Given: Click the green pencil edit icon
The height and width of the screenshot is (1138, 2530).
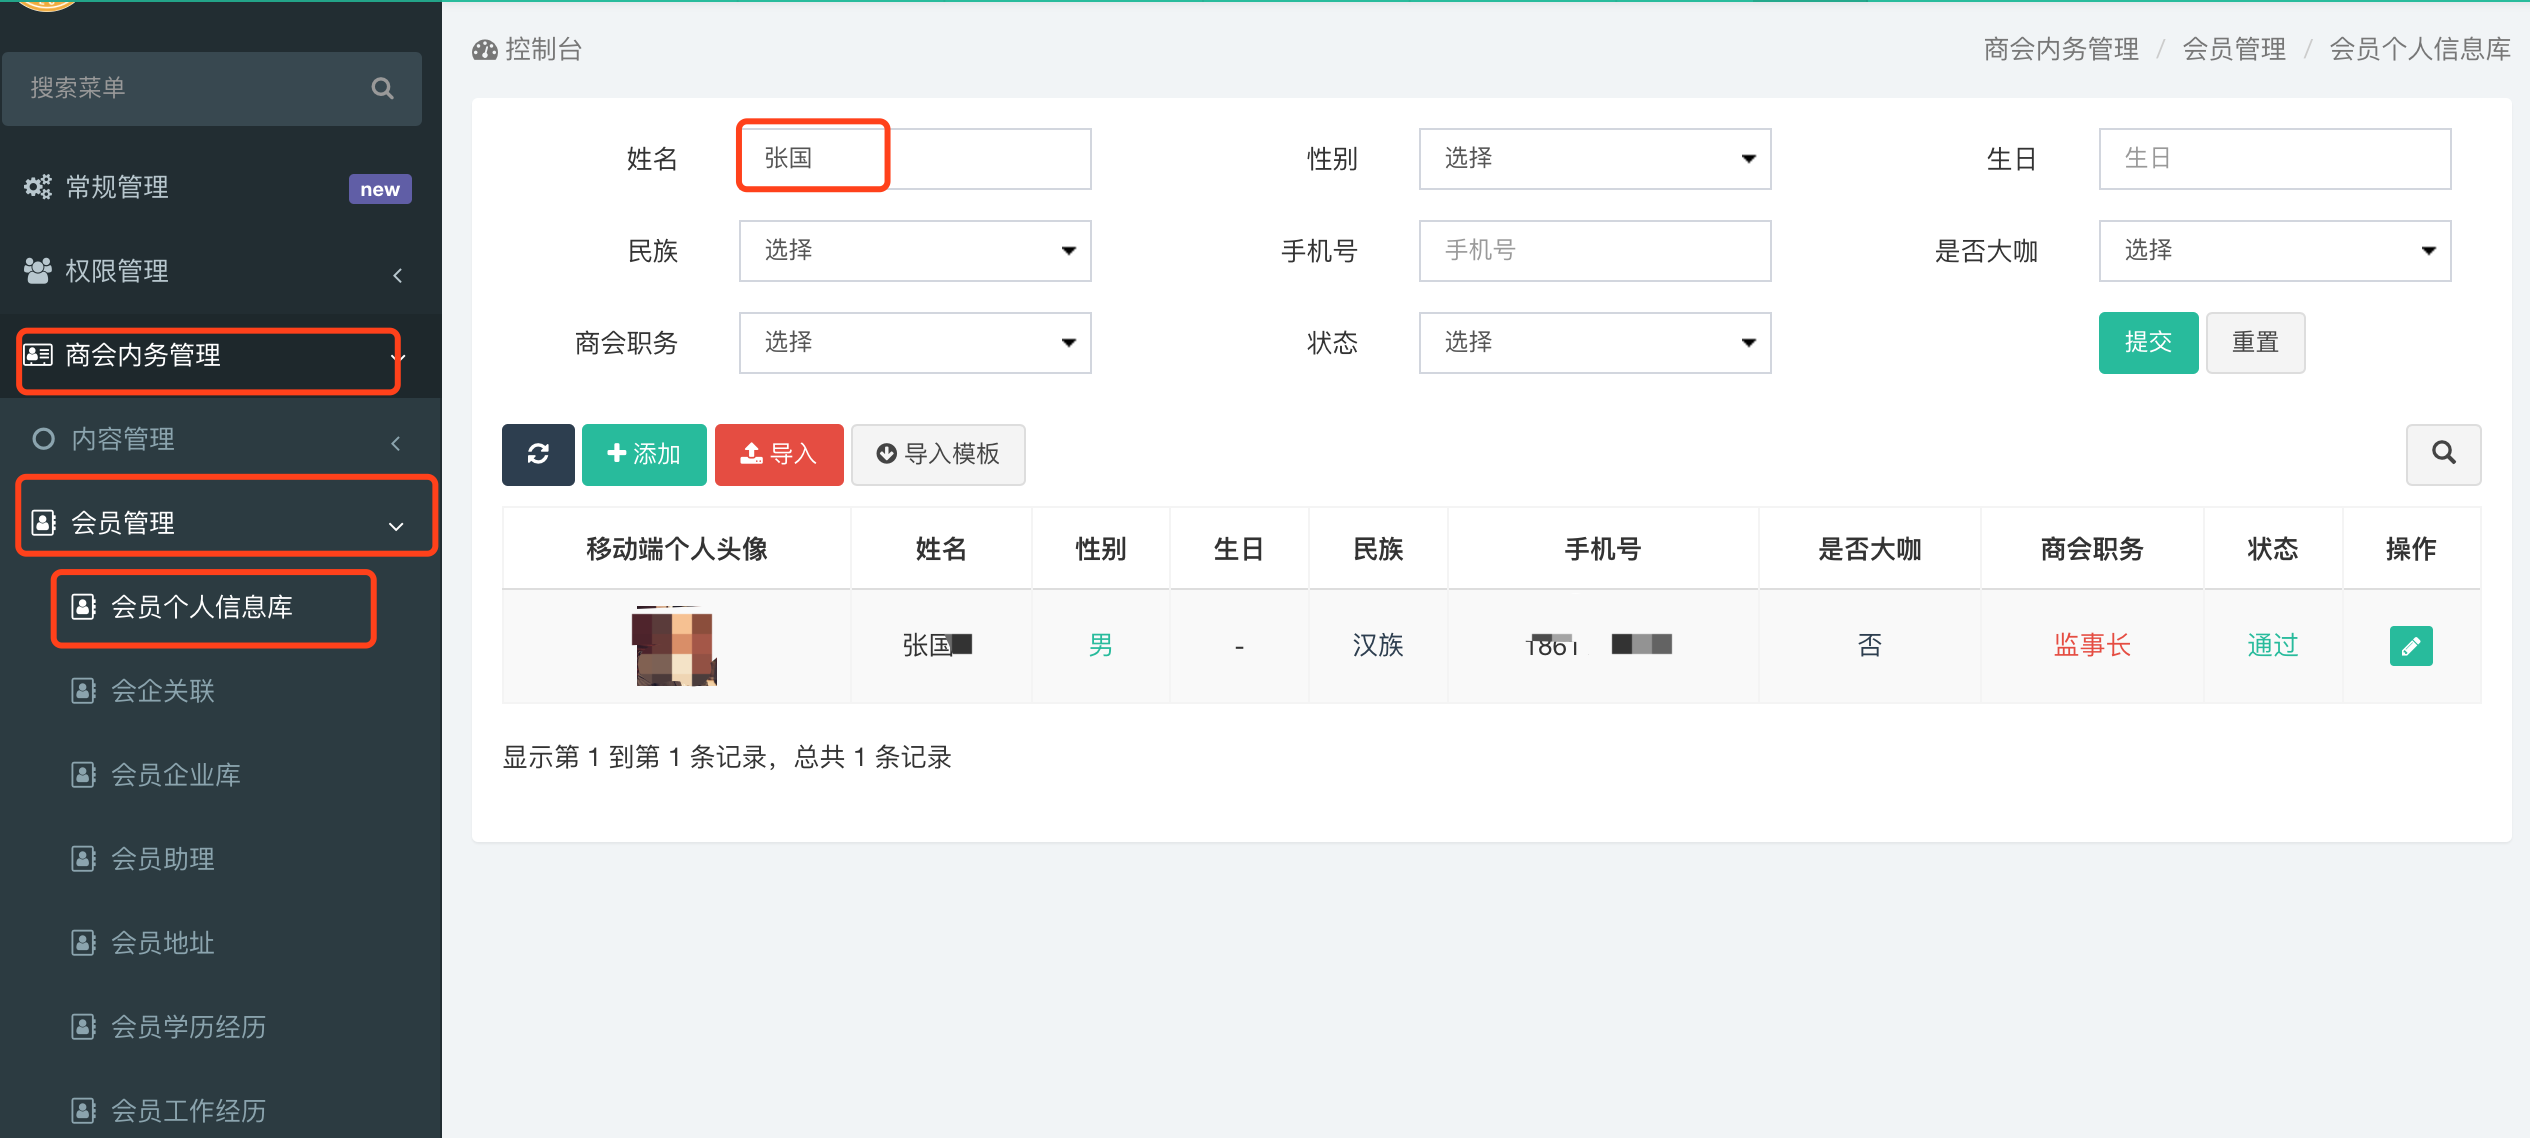Looking at the screenshot, I should 2410,646.
